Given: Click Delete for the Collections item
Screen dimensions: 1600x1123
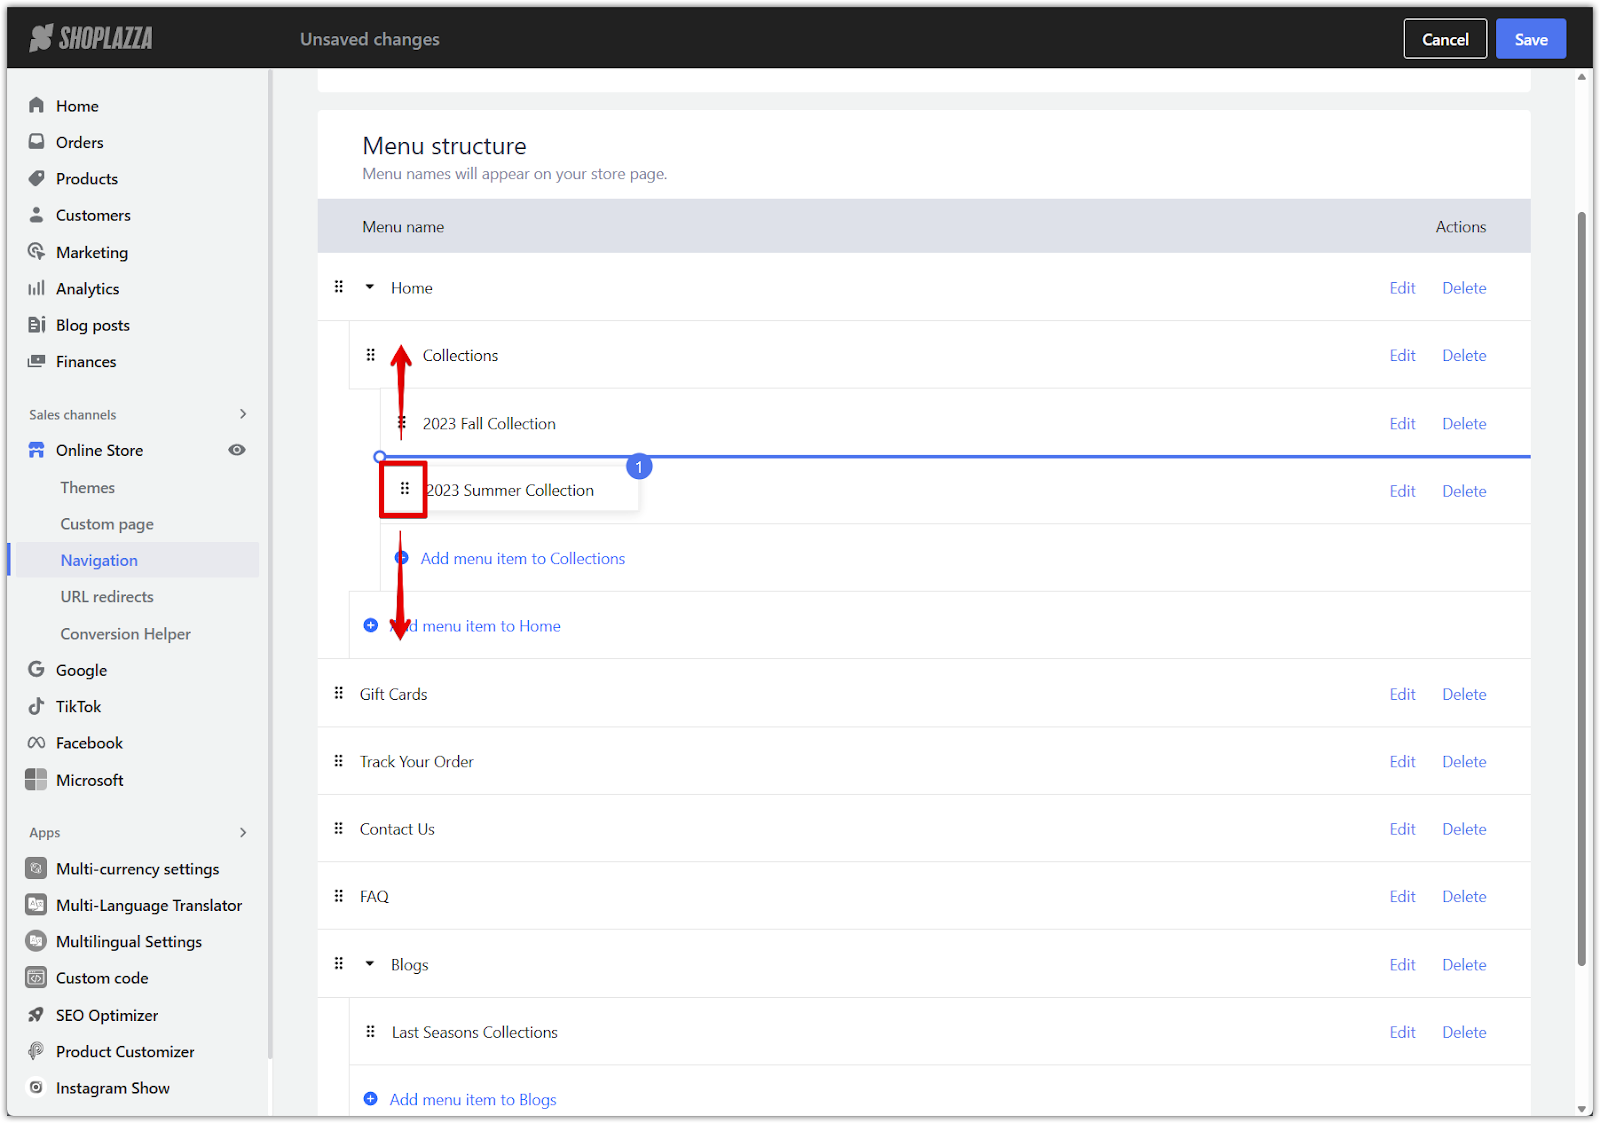Looking at the screenshot, I should click(x=1464, y=355).
